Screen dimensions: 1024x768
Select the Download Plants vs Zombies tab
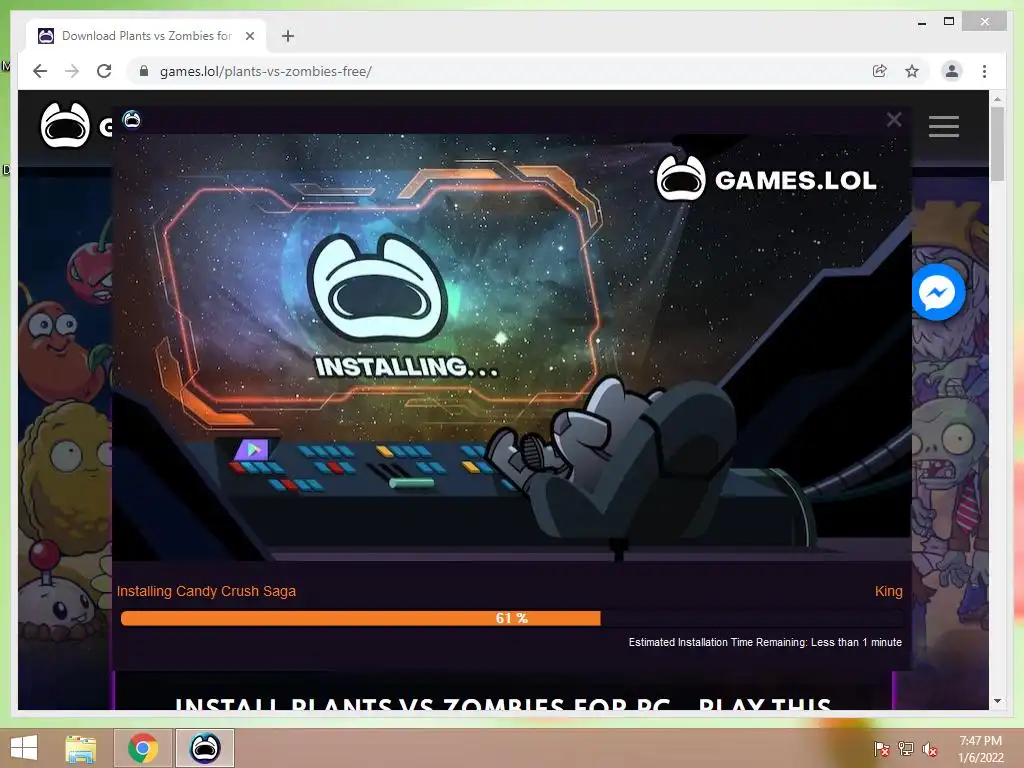[x=146, y=36]
